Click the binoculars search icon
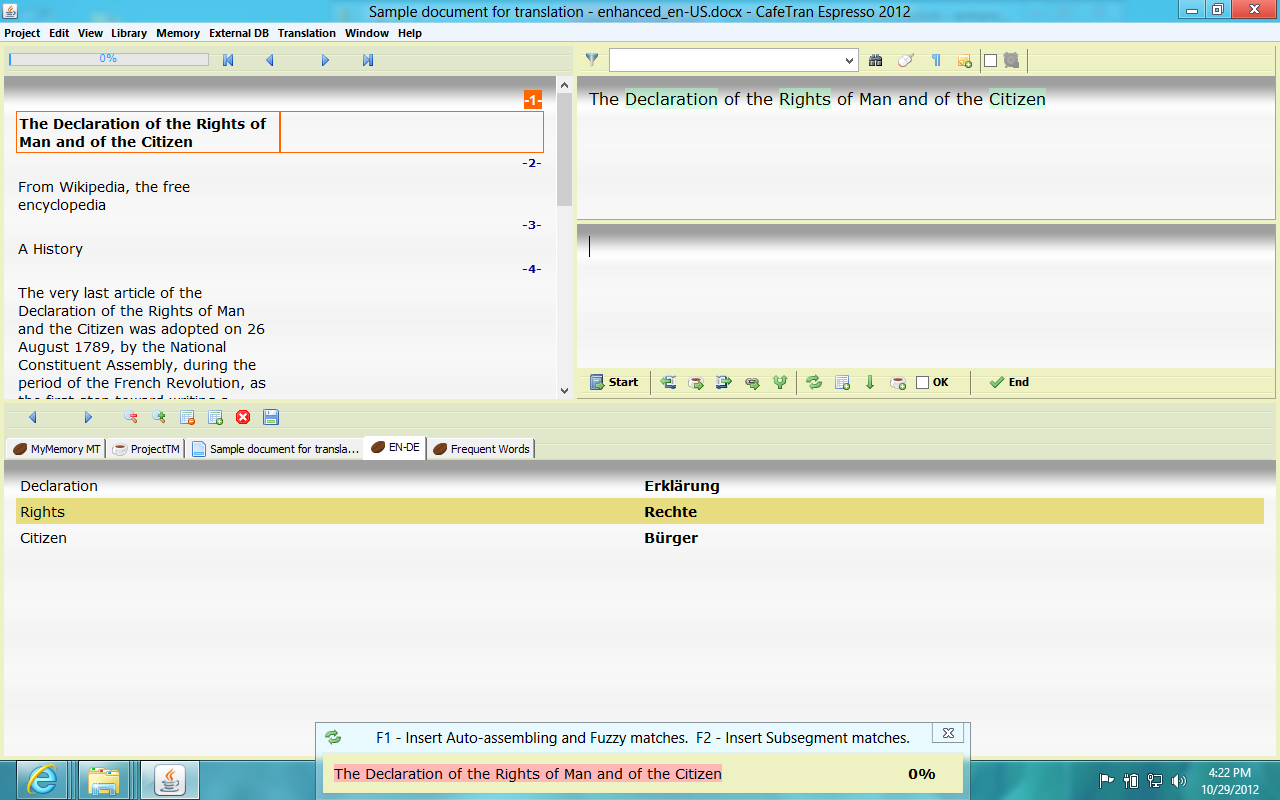1280x800 pixels. tap(876, 60)
